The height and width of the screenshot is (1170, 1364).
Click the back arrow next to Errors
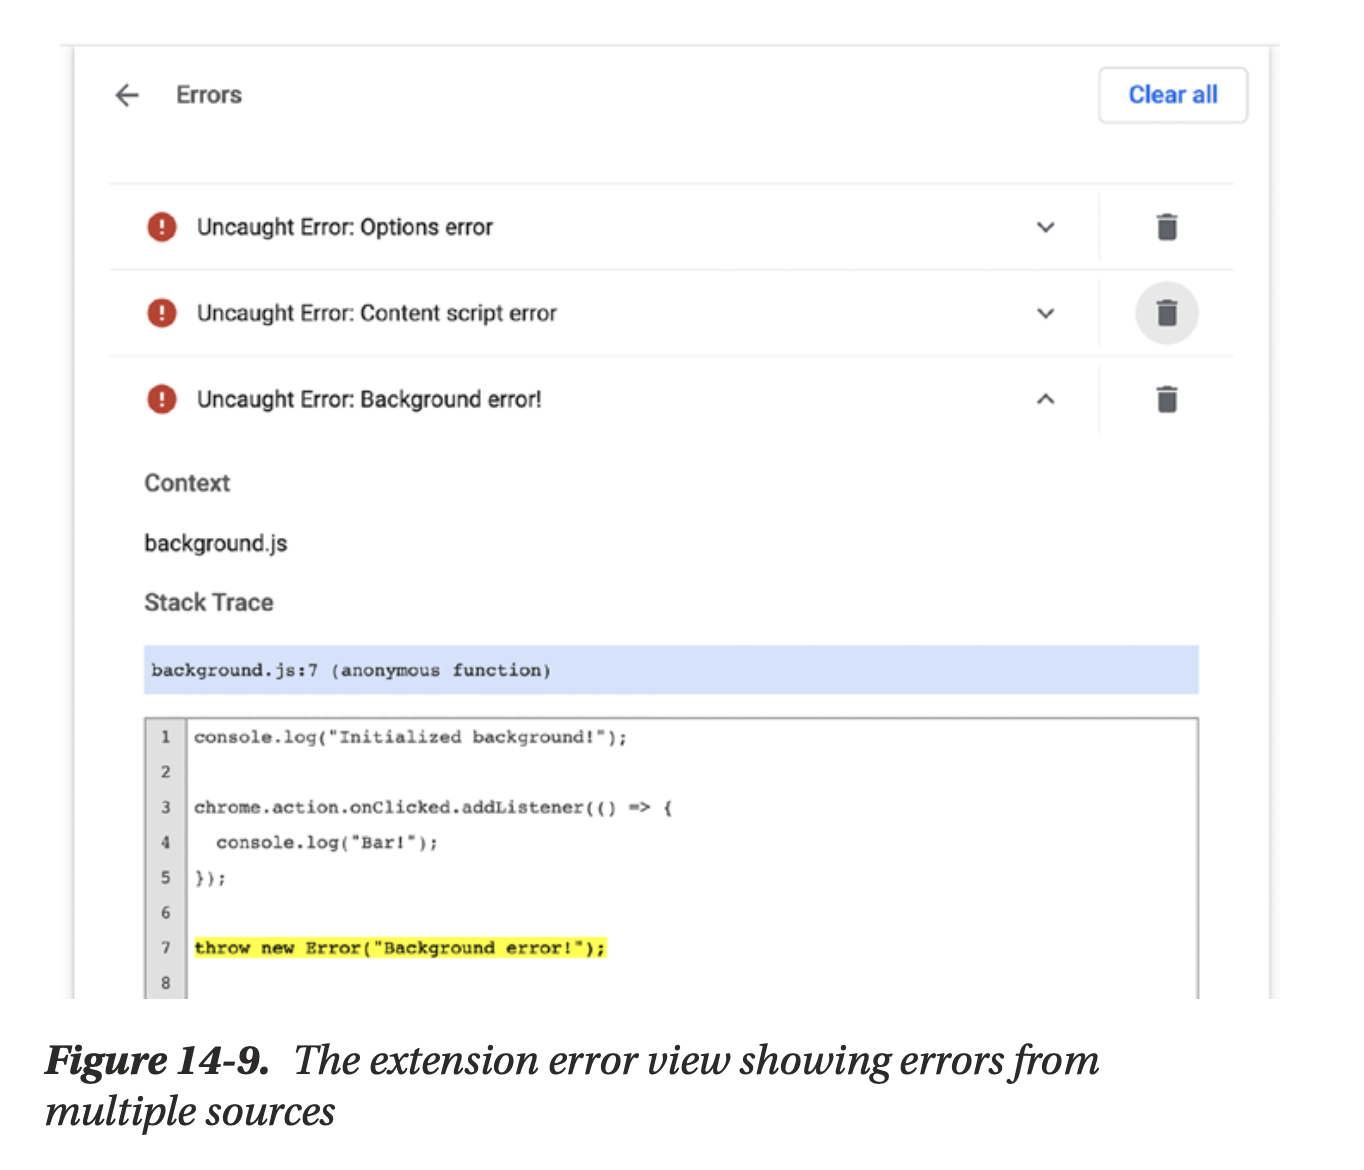[127, 95]
